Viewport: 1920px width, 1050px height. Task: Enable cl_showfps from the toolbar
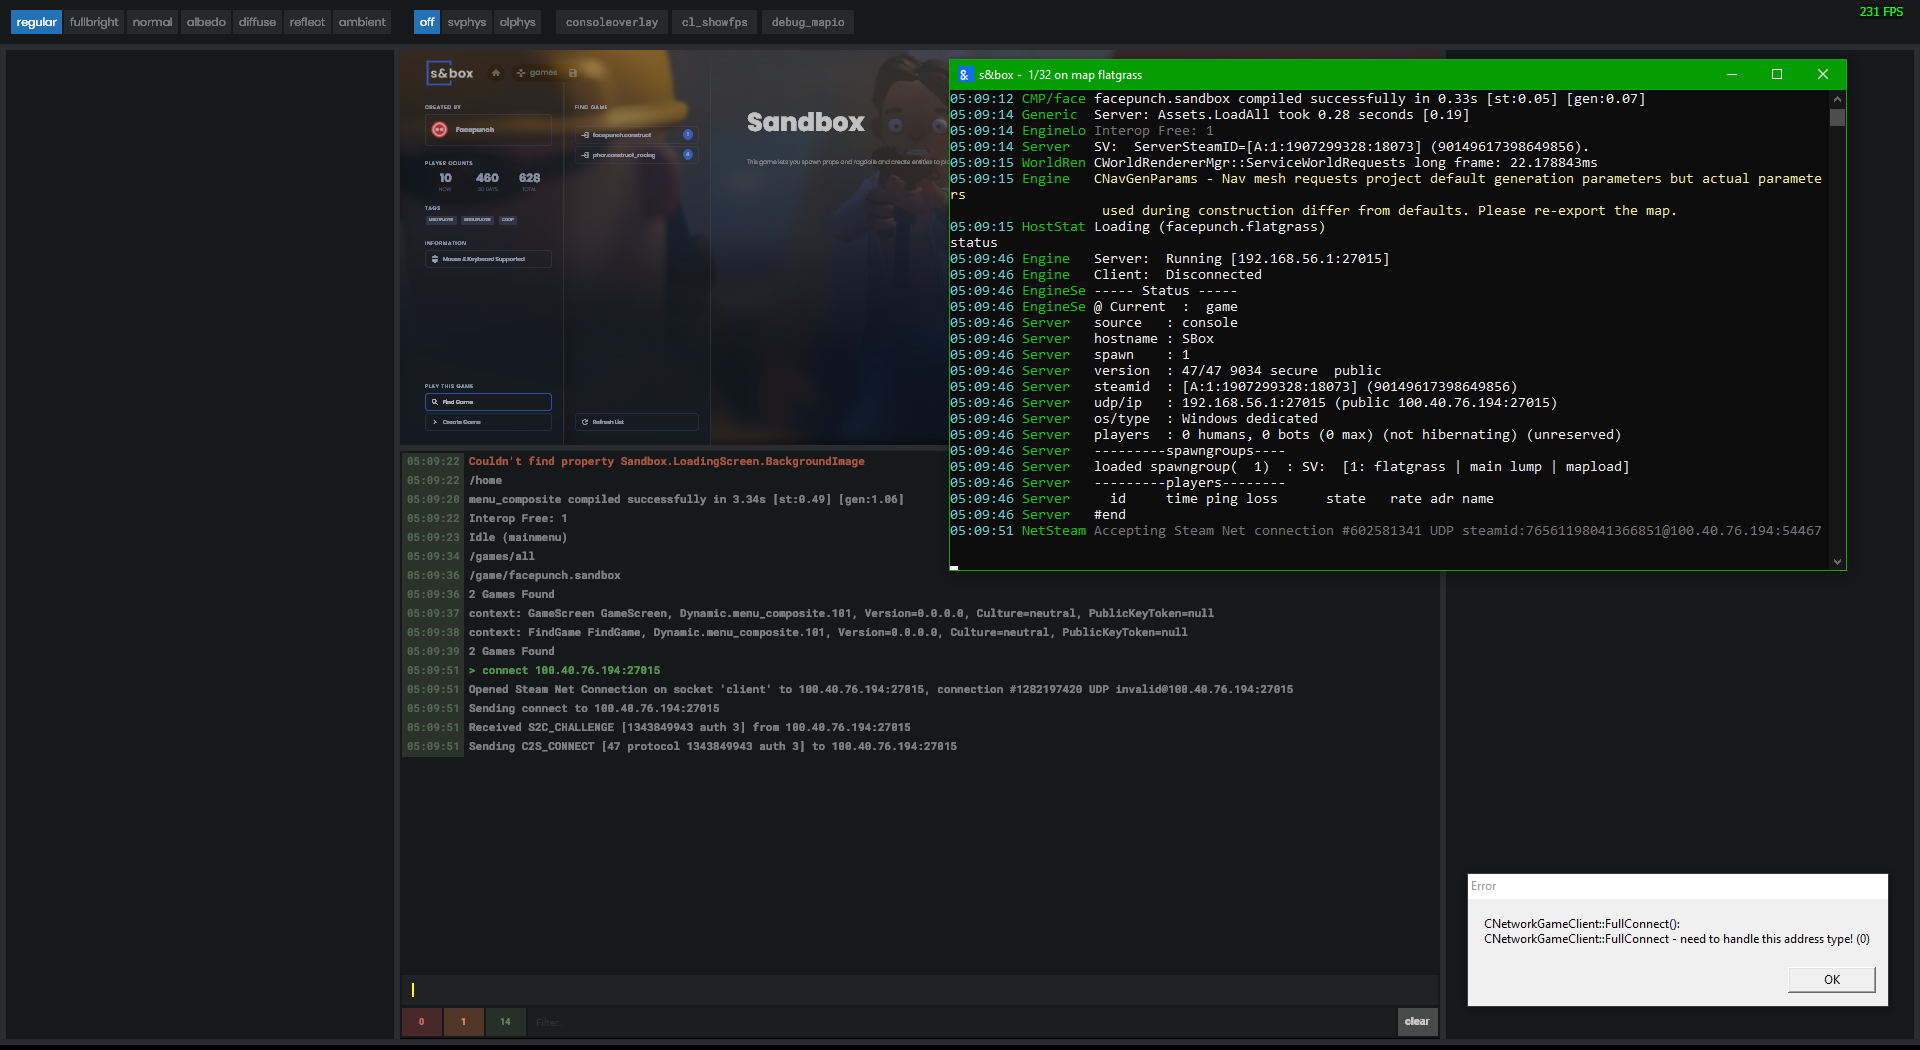[x=713, y=21]
